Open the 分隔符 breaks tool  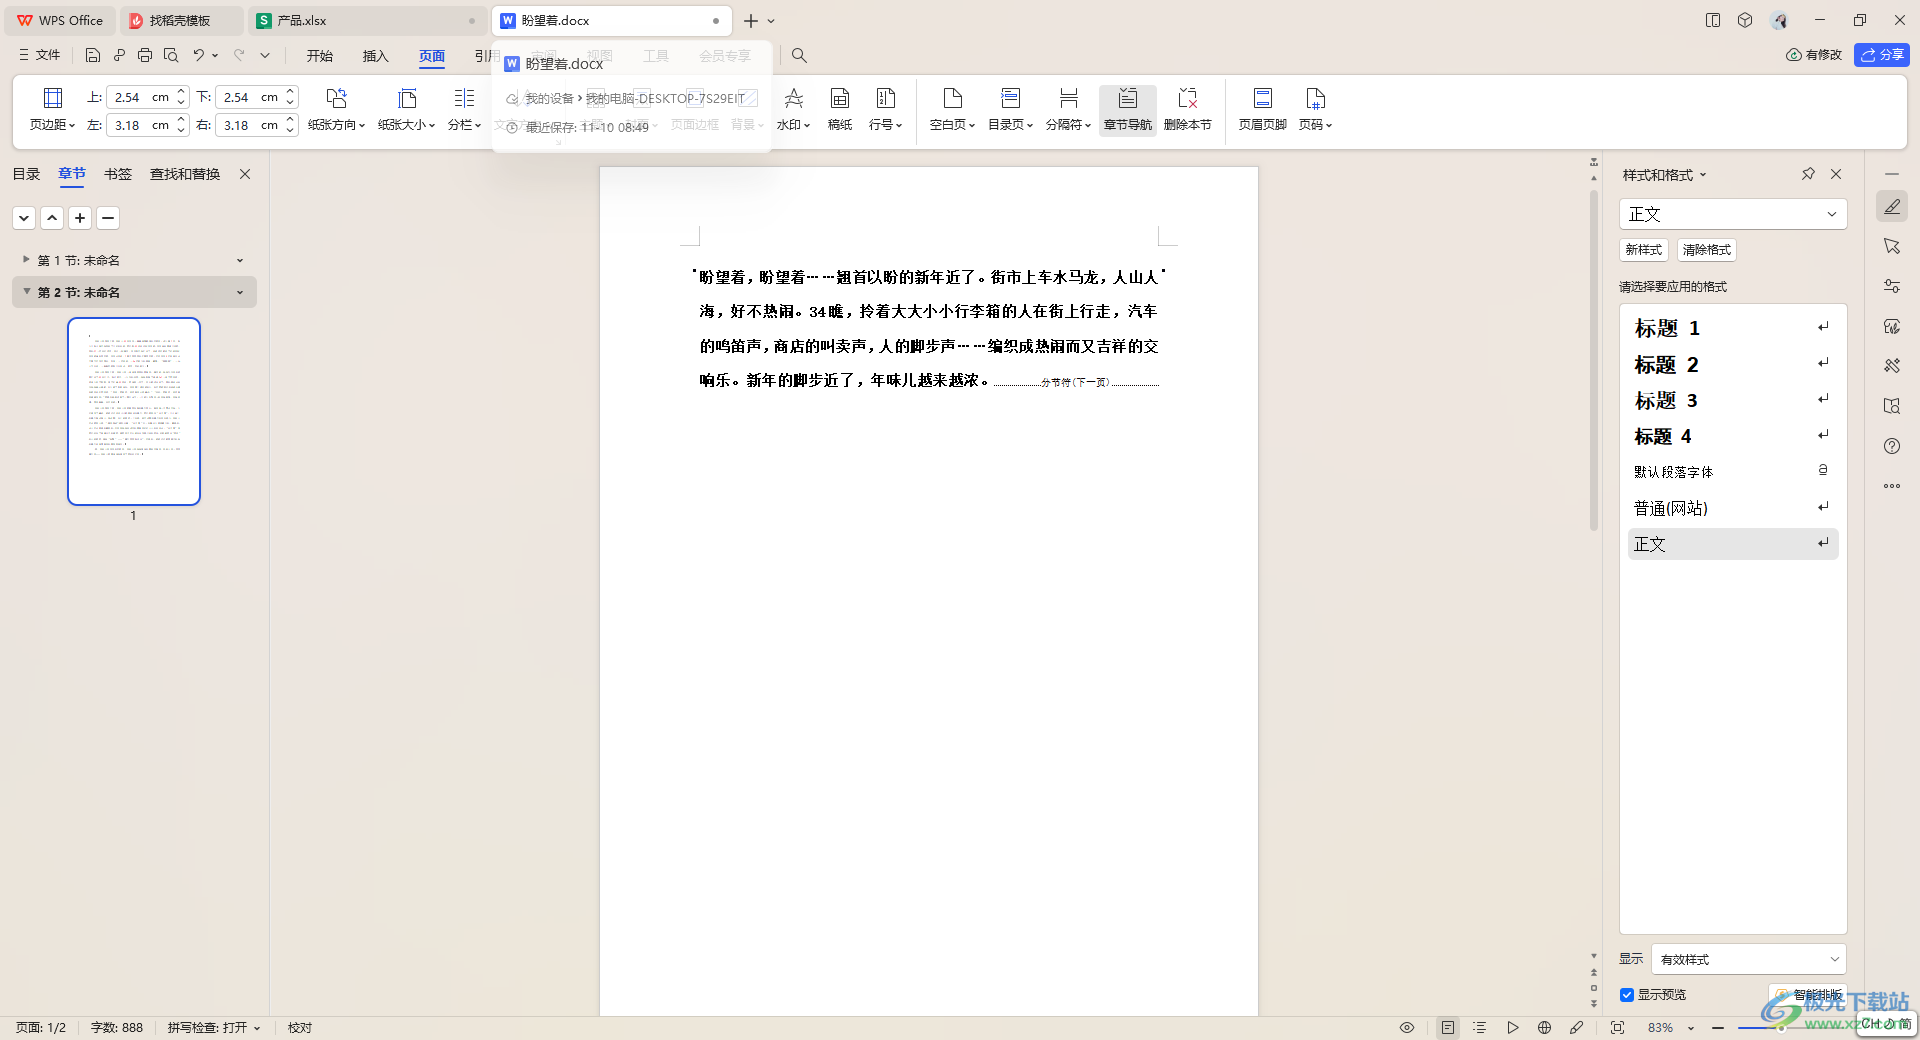(1068, 109)
